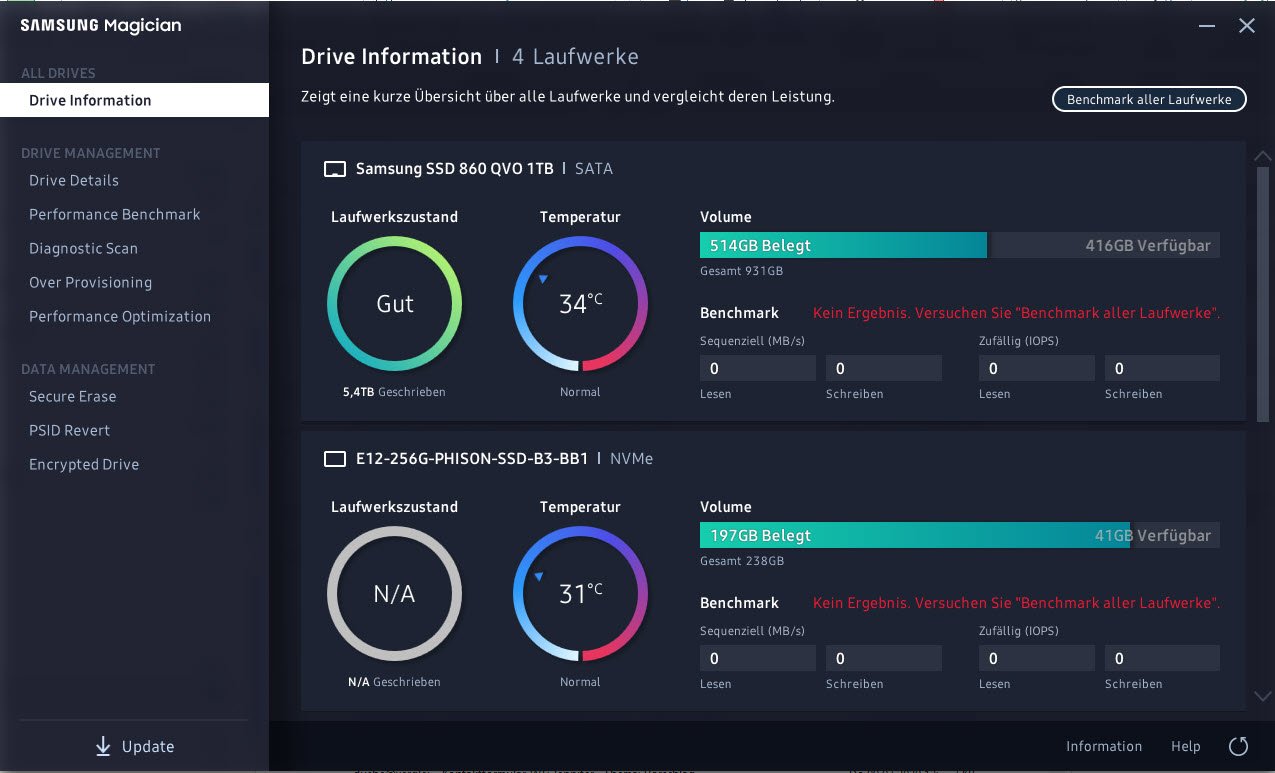Screen dimensions: 1275x773
Task: Click the scroll down arrow of drive list
Action: [x=1262, y=696]
